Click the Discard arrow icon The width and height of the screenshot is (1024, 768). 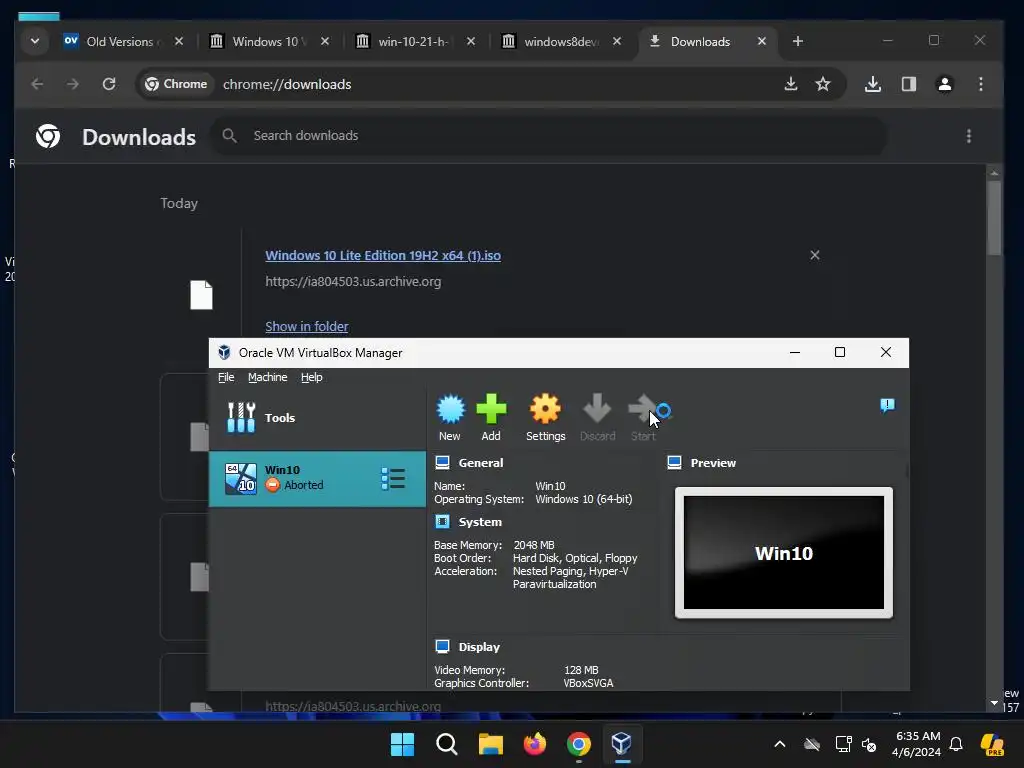597,409
